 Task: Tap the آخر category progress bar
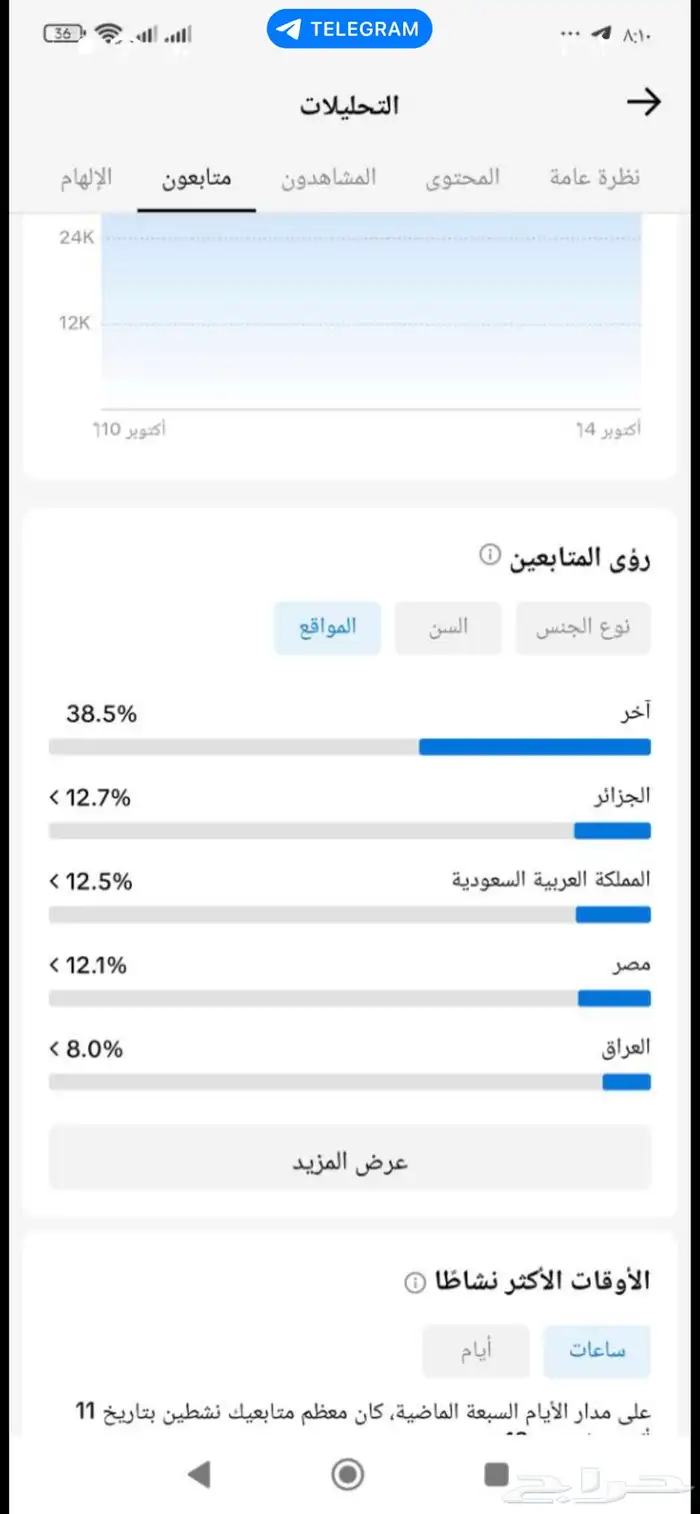click(x=348, y=746)
